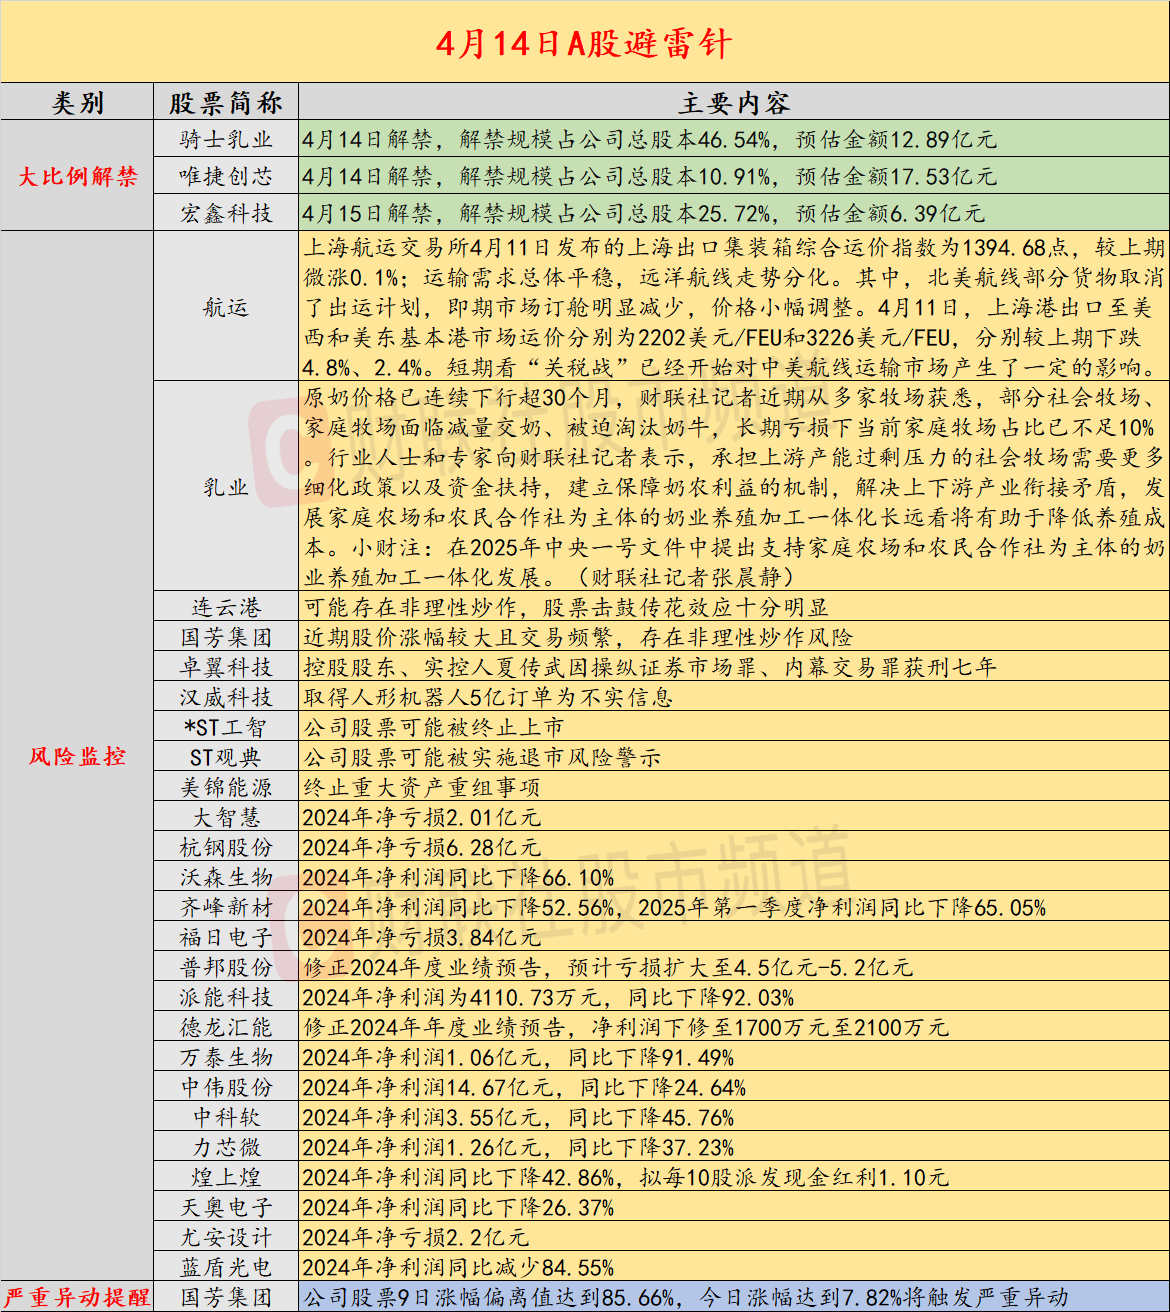Click the 解禁规模占公司总股本46.54% content cell
This screenshot has width=1170, height=1312.
(734, 139)
